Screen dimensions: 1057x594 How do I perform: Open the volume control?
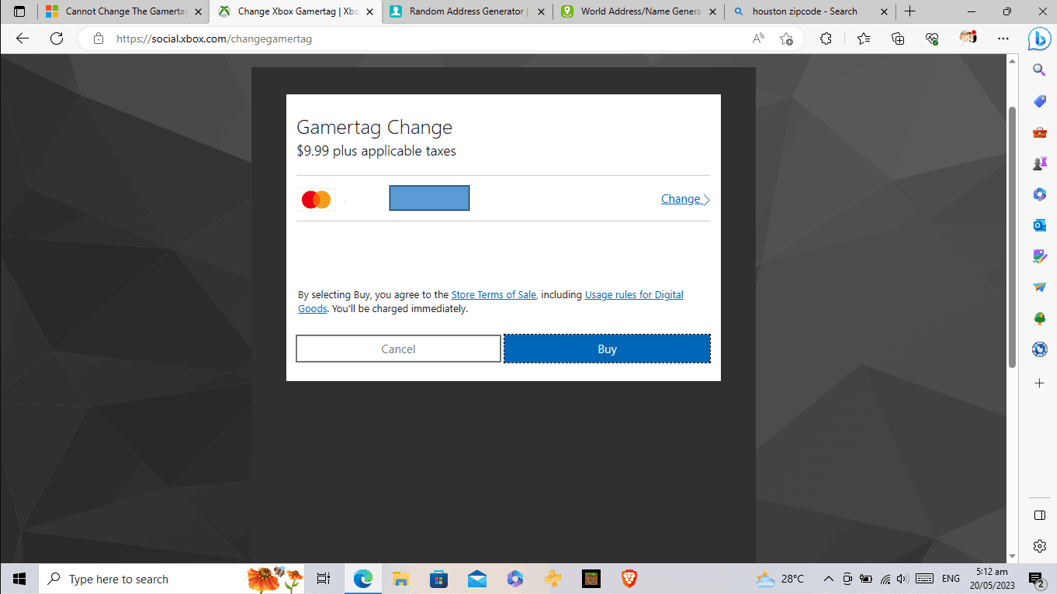(x=902, y=578)
